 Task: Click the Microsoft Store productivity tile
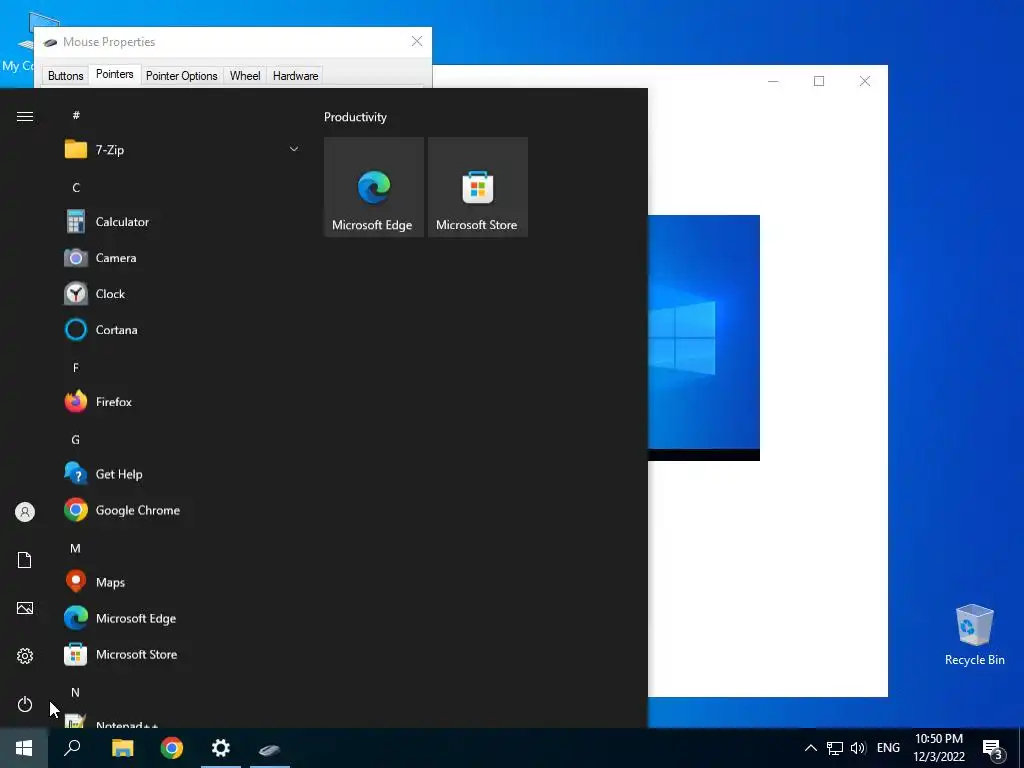point(477,187)
